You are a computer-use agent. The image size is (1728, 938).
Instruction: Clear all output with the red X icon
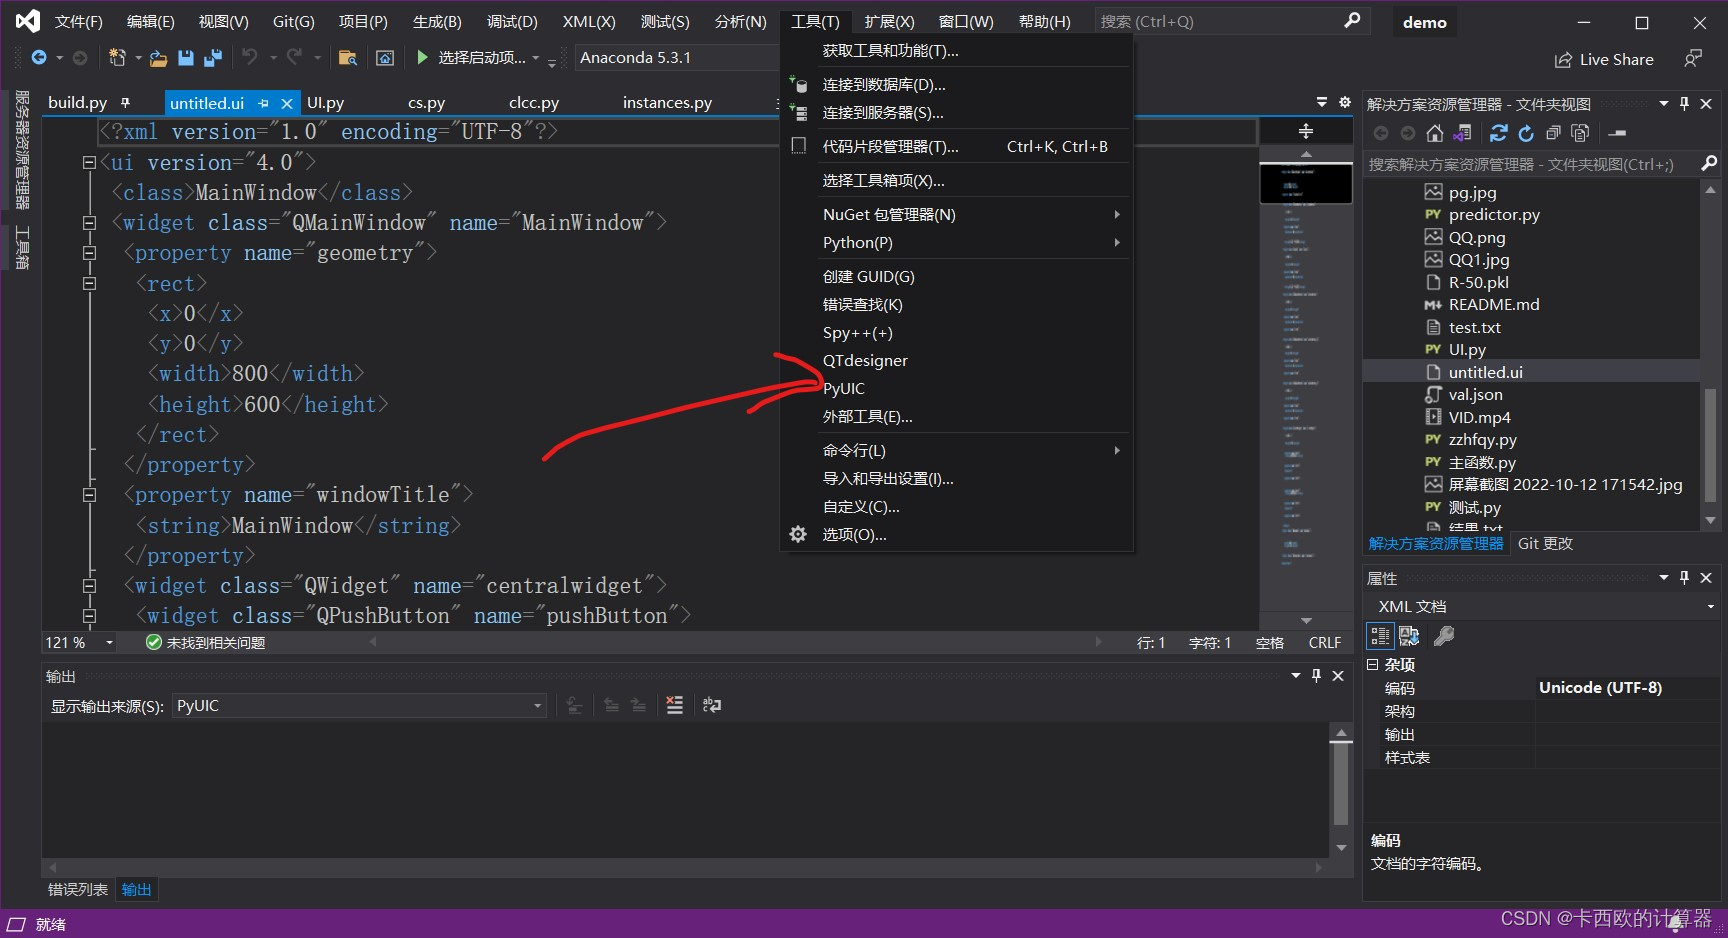tap(675, 705)
